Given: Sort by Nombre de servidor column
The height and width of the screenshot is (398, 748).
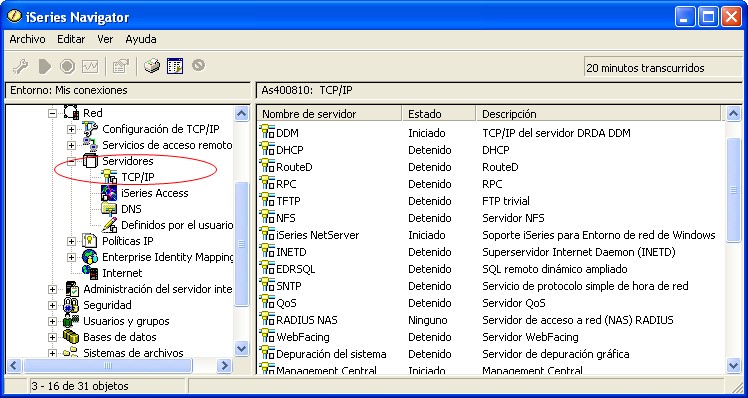Looking at the screenshot, I should 330,114.
